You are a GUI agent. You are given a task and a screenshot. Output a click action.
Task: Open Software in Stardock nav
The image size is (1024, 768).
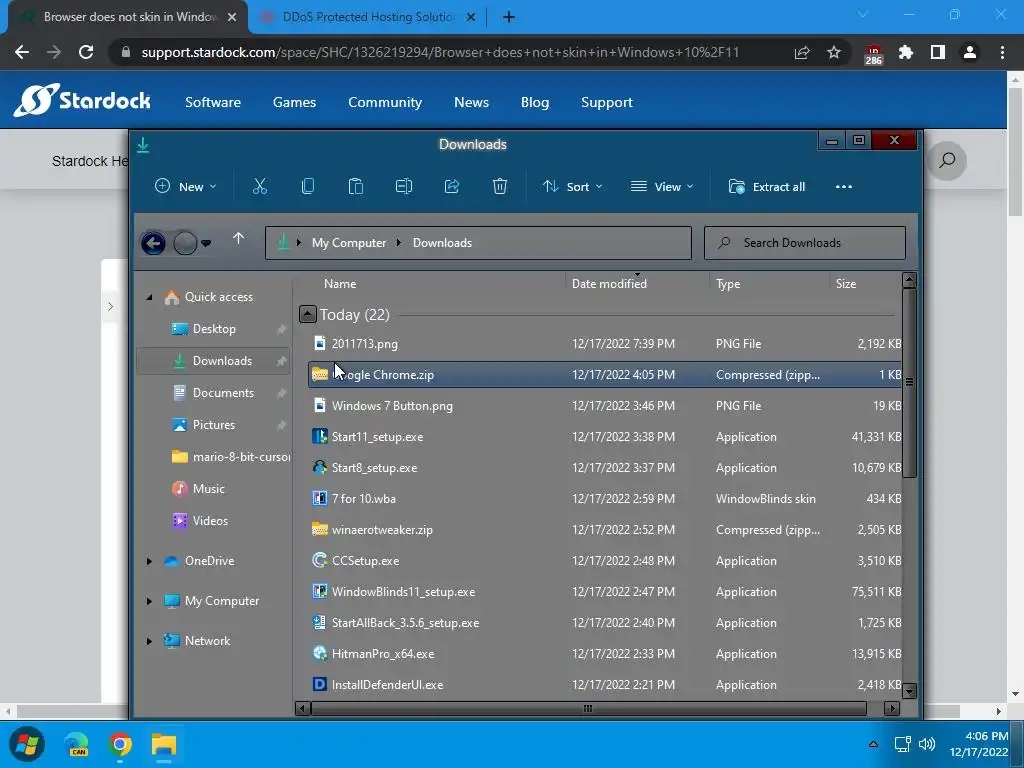[213, 102]
